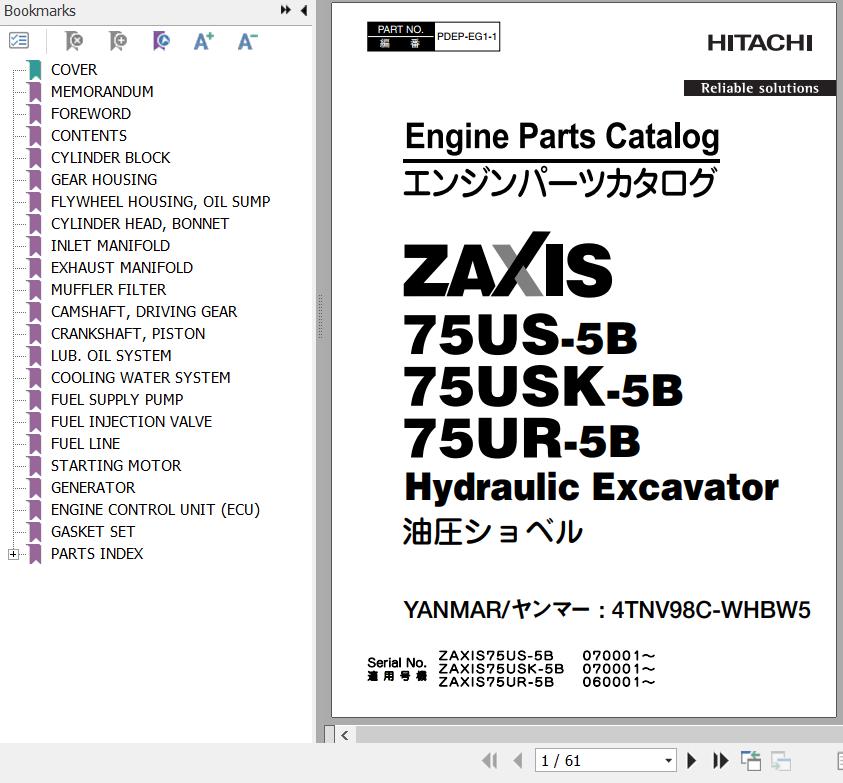Click the CONTENTS bookmark ribbon icon
843x783 pixels.
point(35,136)
